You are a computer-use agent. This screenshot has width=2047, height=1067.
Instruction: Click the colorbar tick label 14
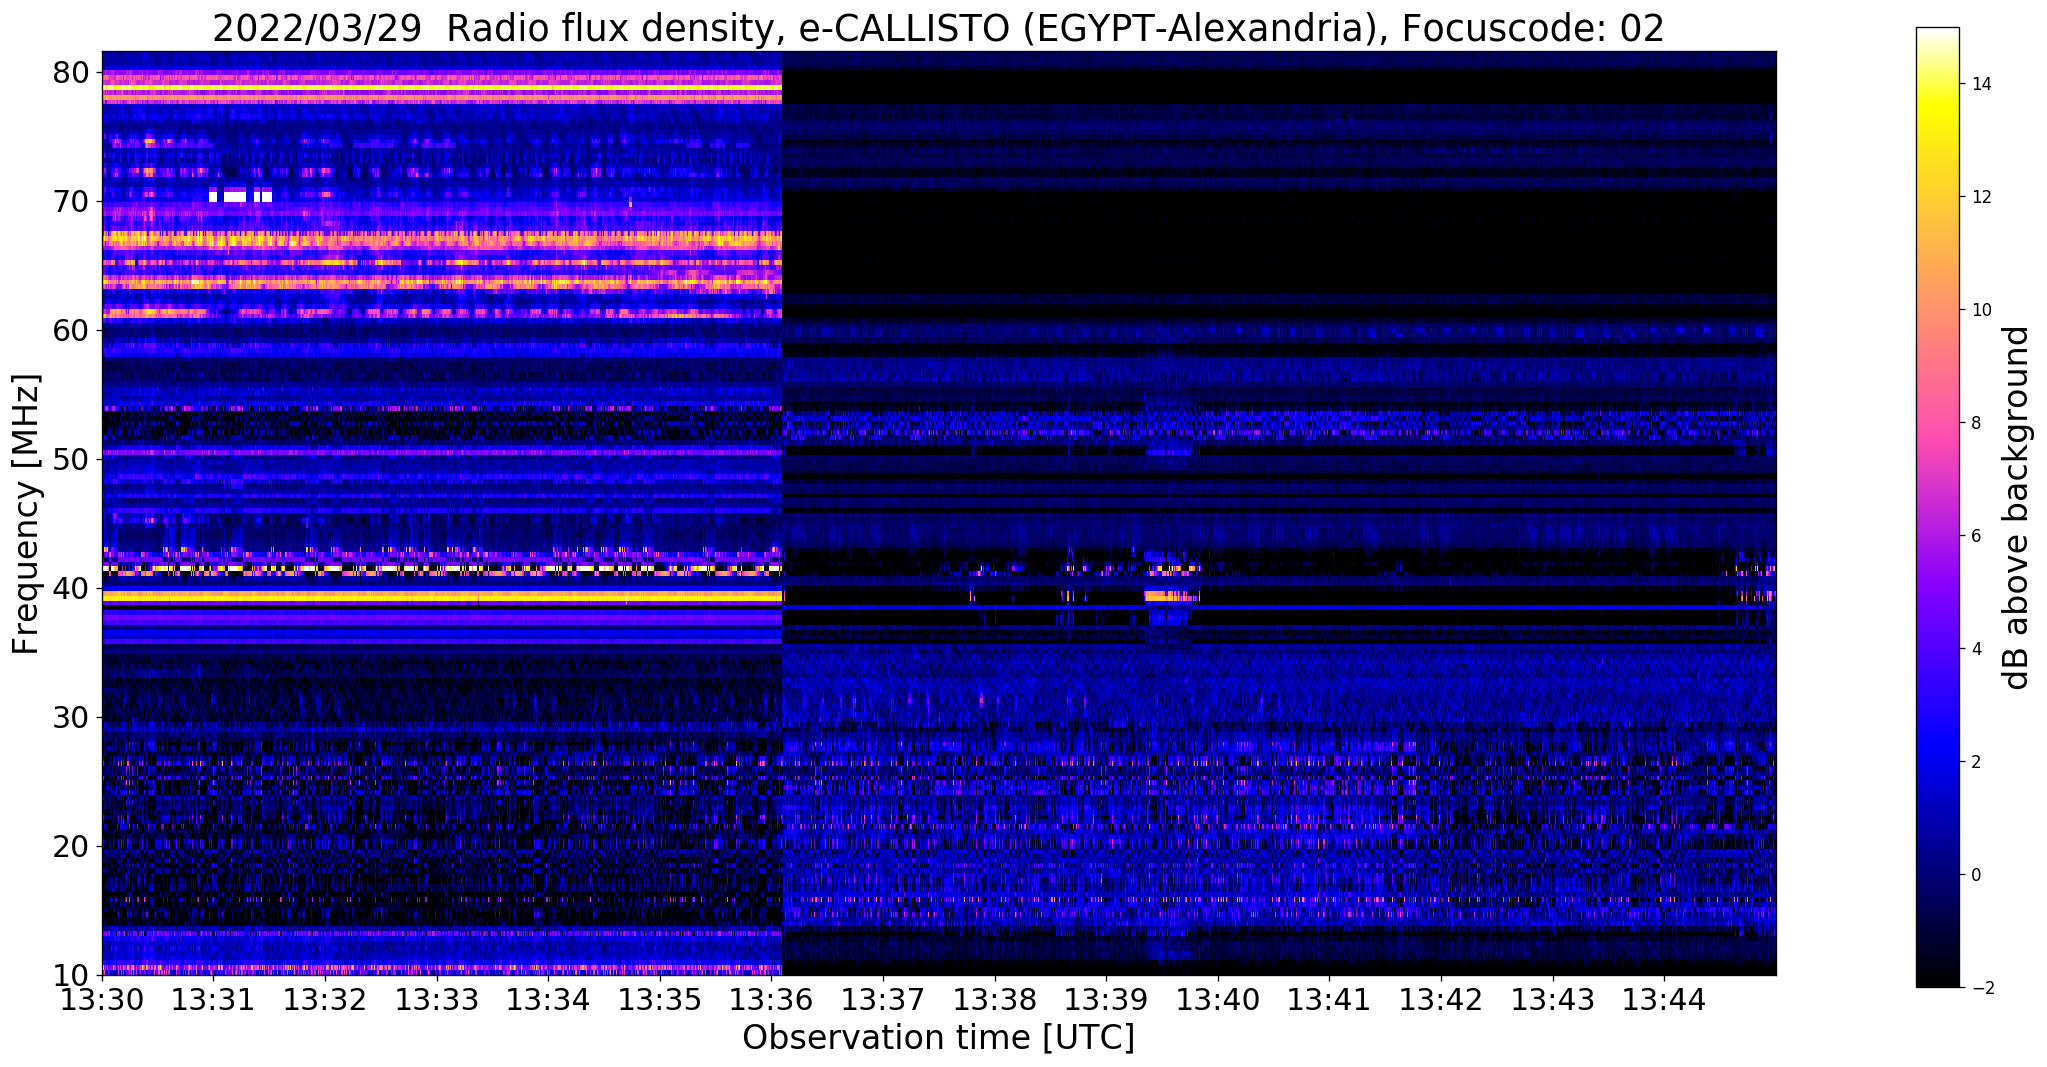pos(1980,84)
